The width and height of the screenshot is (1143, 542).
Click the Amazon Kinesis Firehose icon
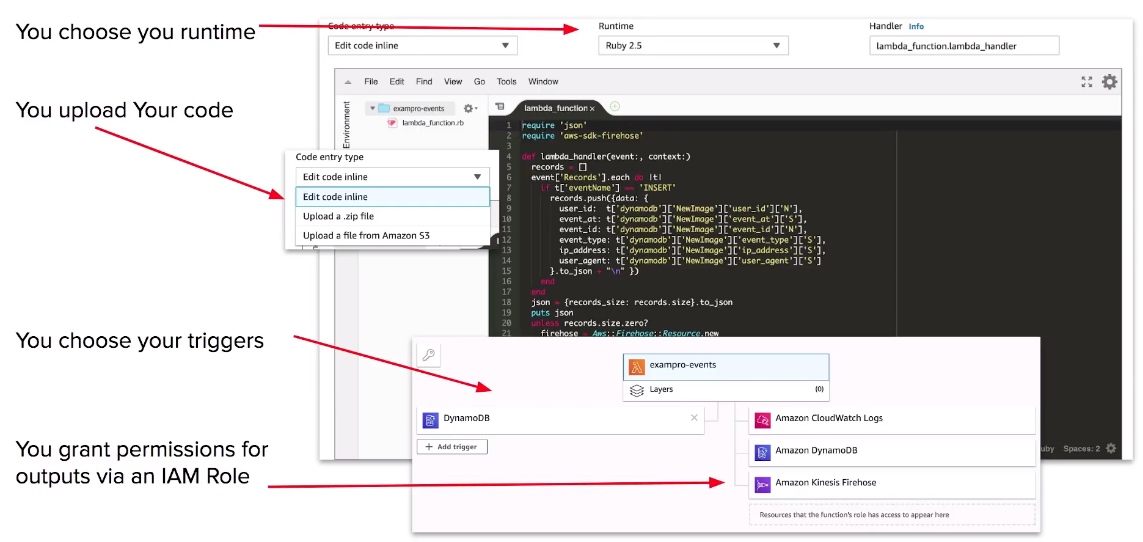point(762,483)
